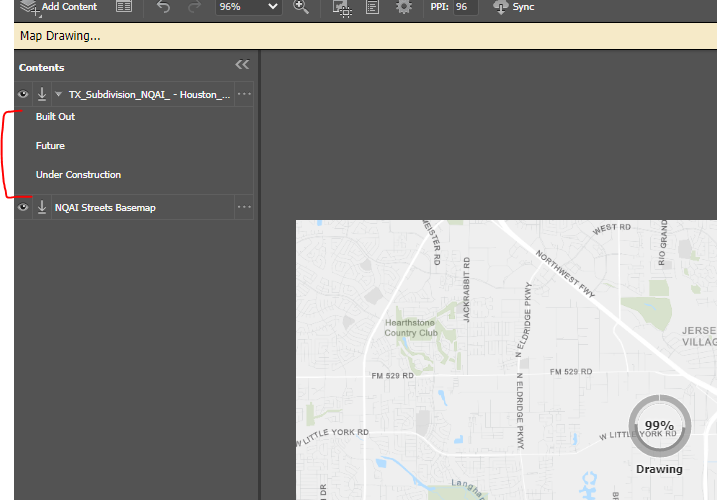Click the JACKRABBIT RD label on map

pyautogui.click(x=466, y=290)
